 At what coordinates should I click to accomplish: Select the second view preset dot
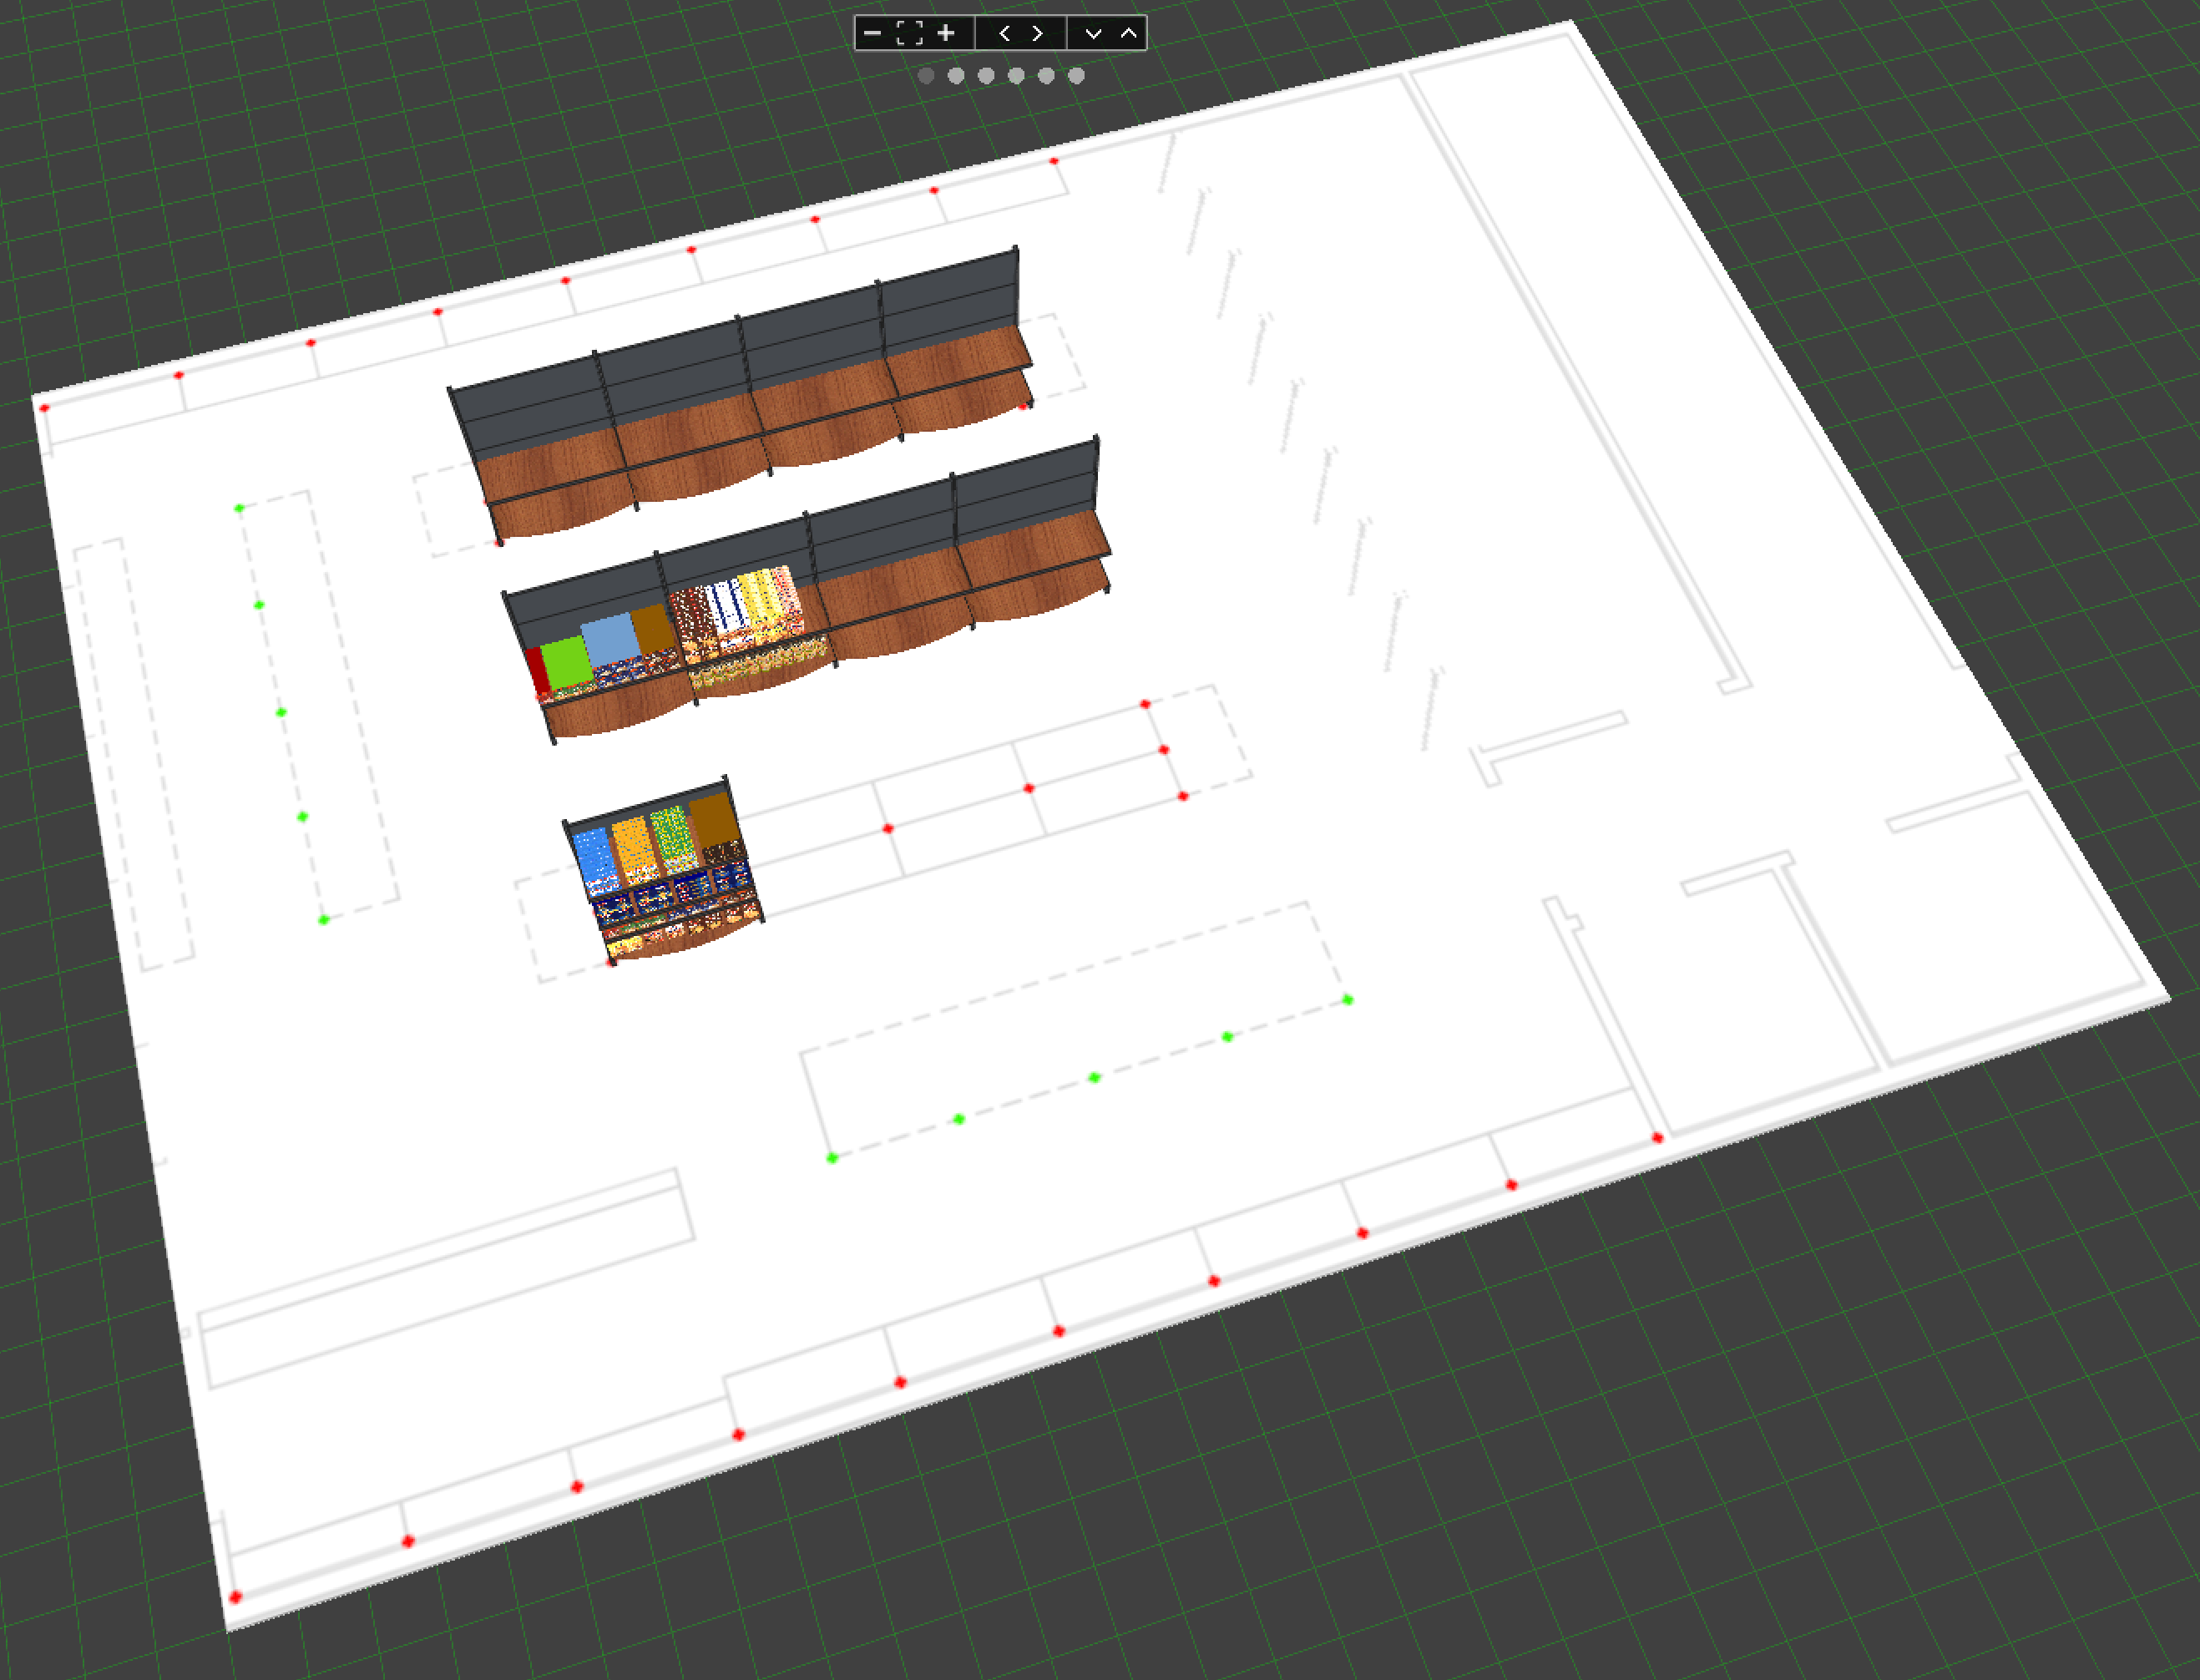coord(956,76)
